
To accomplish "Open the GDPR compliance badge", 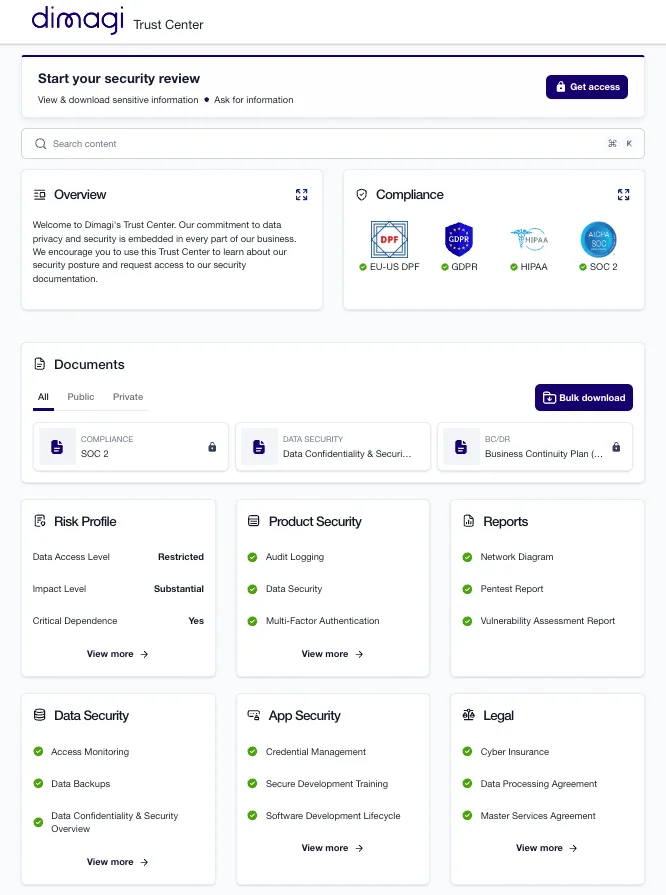I will pyautogui.click(x=459, y=246).
